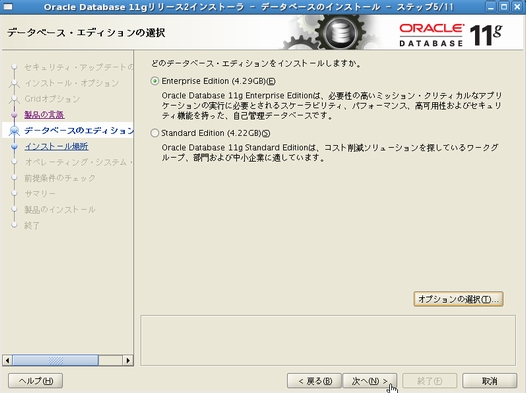Screen dimensions: 526x393
Task: Click the current step icon for データベースのエディション
Action: [14, 130]
